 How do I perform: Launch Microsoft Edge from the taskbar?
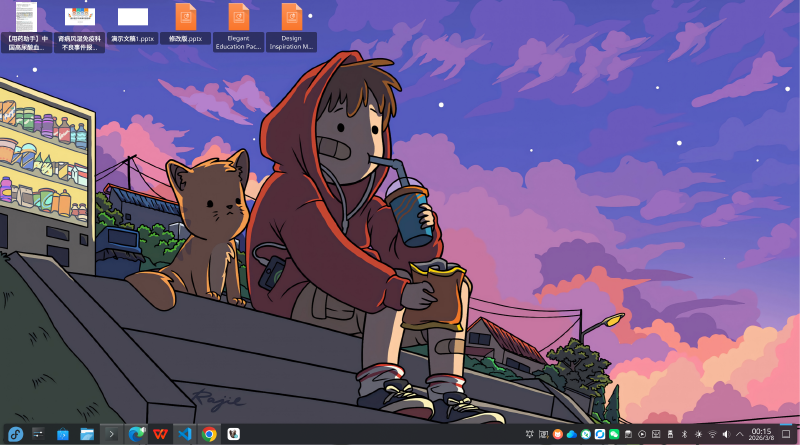coord(136,434)
